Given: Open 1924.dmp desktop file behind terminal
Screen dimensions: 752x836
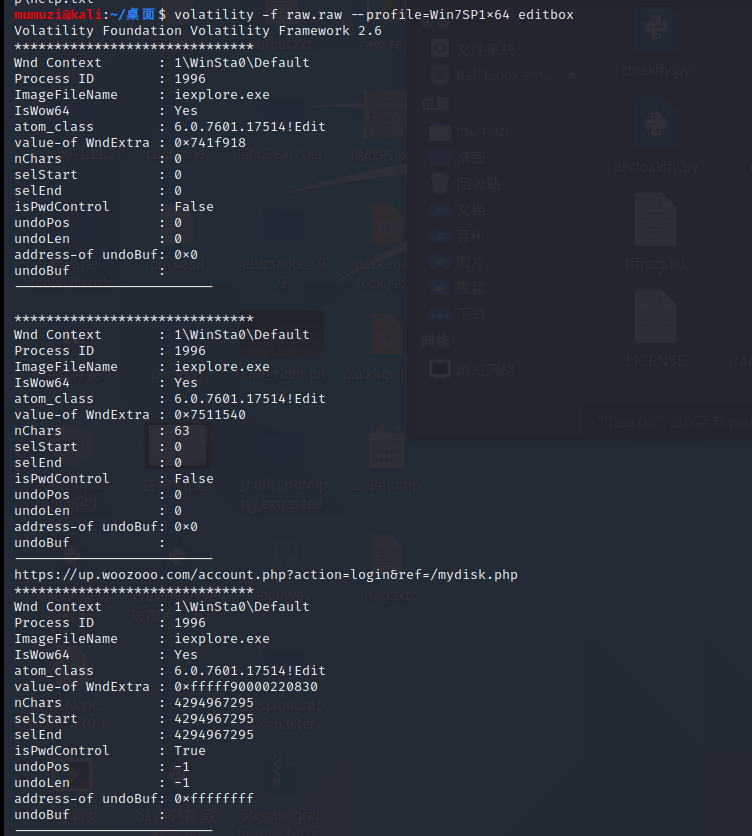Looking at the screenshot, I should pos(387,460).
